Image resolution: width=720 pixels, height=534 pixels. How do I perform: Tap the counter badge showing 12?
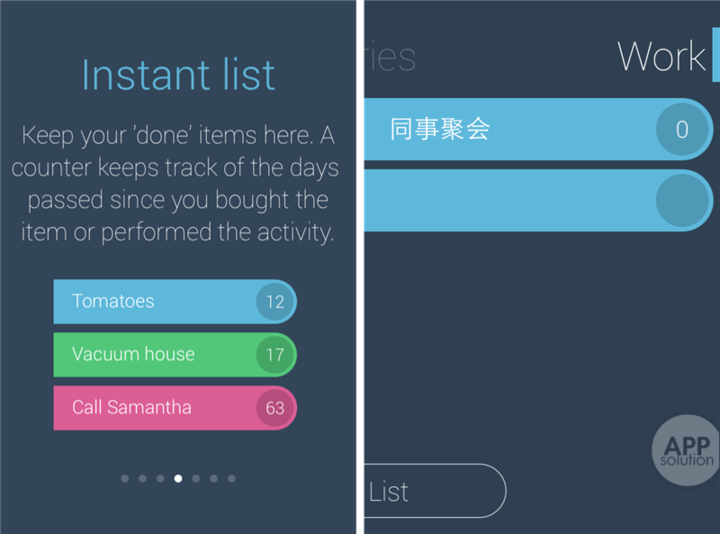tap(275, 301)
